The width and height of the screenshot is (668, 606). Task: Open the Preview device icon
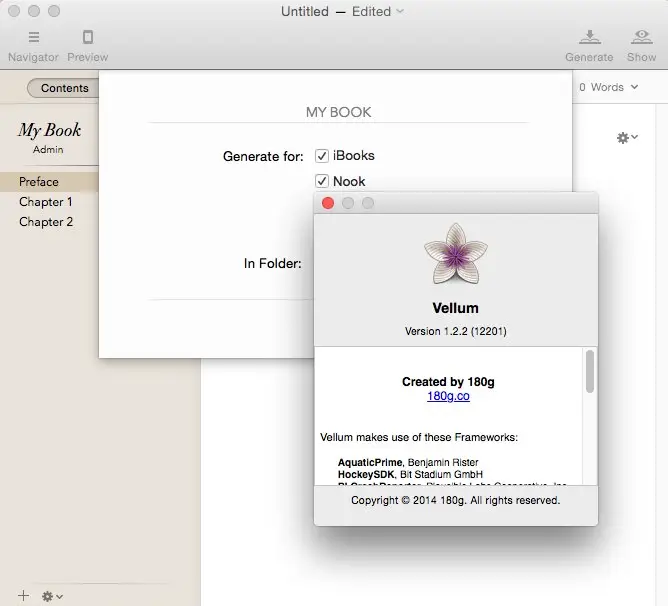click(x=88, y=38)
